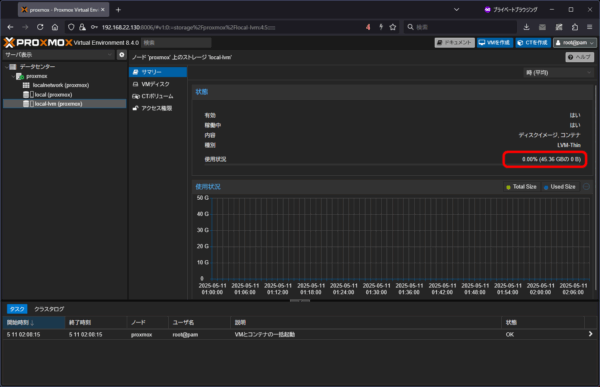Select localnetwork (proxmox) tree item

[x=61, y=85]
